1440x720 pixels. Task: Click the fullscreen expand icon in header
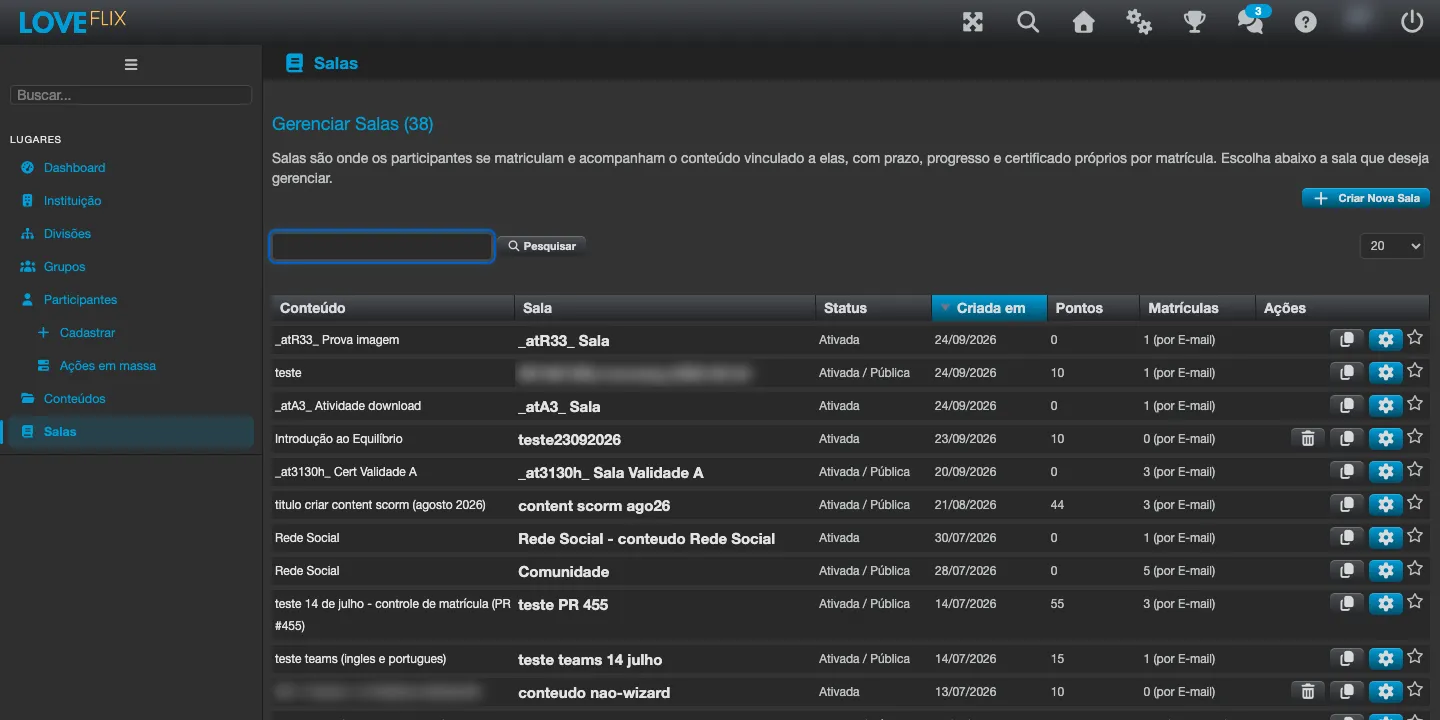pyautogui.click(x=973, y=22)
